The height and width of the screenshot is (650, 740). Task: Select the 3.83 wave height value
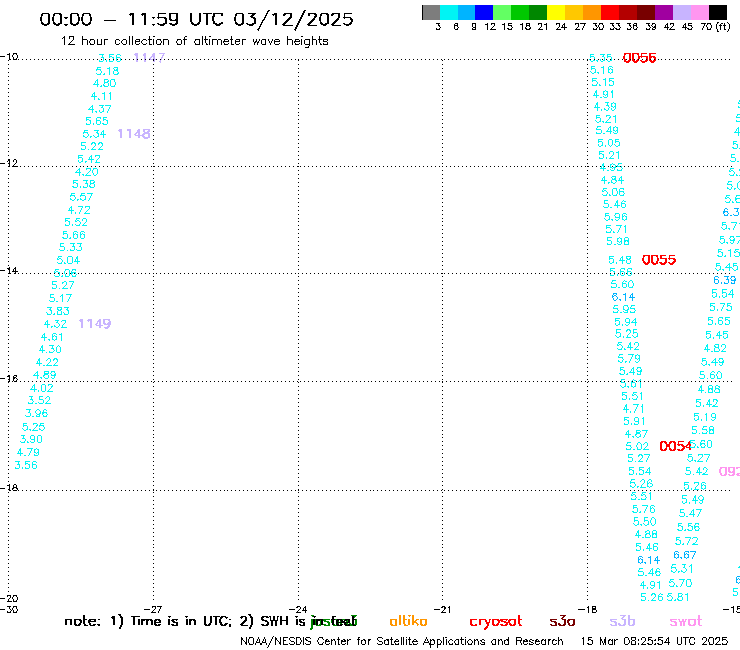[x=58, y=311]
